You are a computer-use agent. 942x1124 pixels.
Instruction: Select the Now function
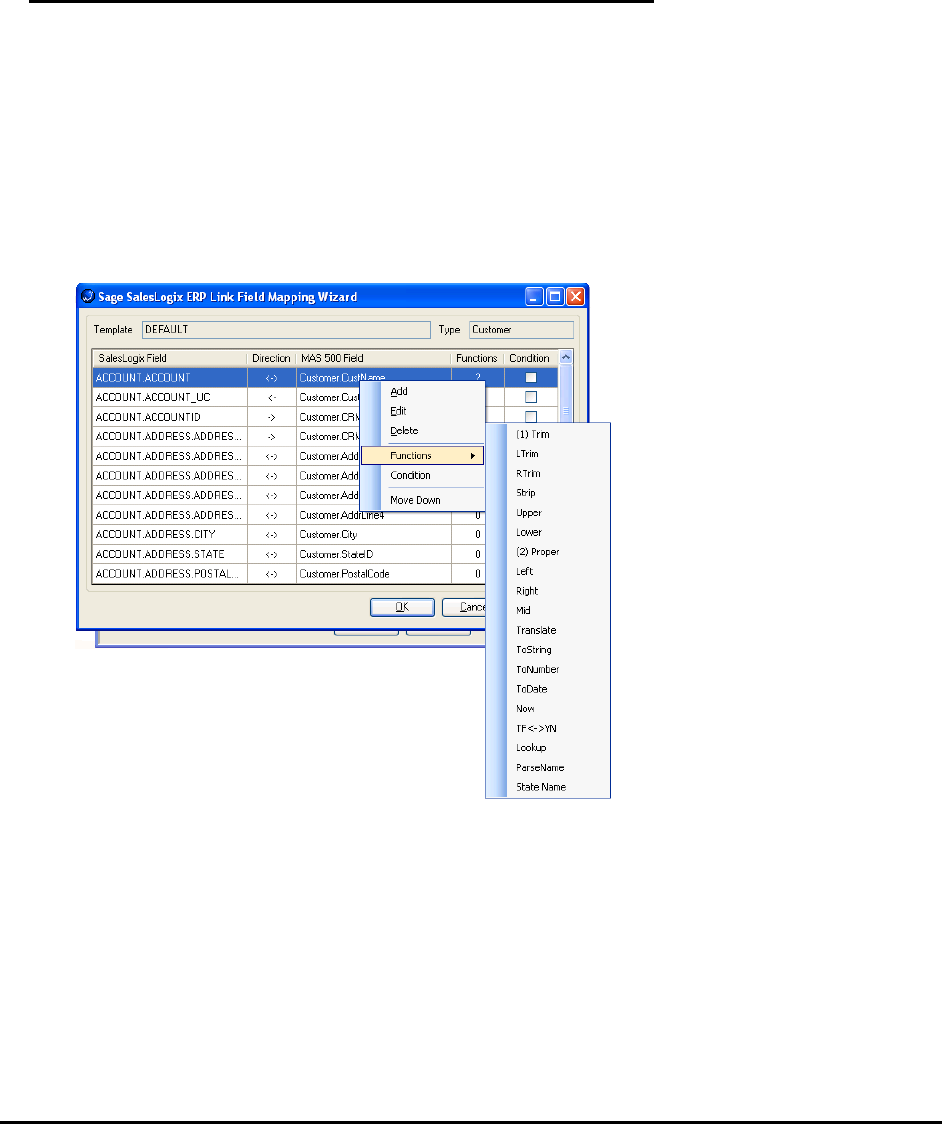click(548, 709)
